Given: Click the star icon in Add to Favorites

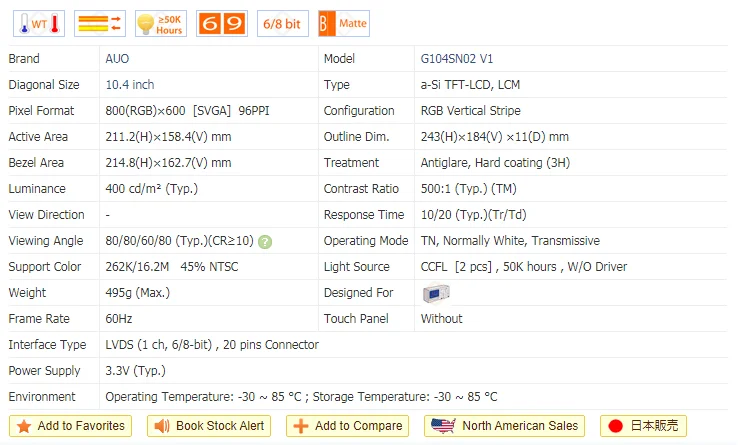Looking at the screenshot, I should [24, 427].
